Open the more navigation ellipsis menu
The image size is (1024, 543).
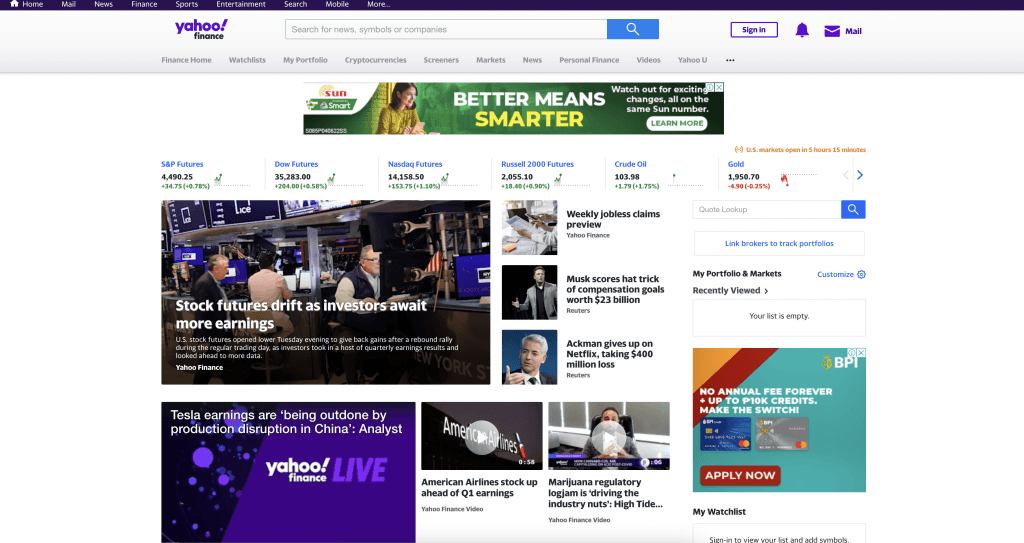730,60
